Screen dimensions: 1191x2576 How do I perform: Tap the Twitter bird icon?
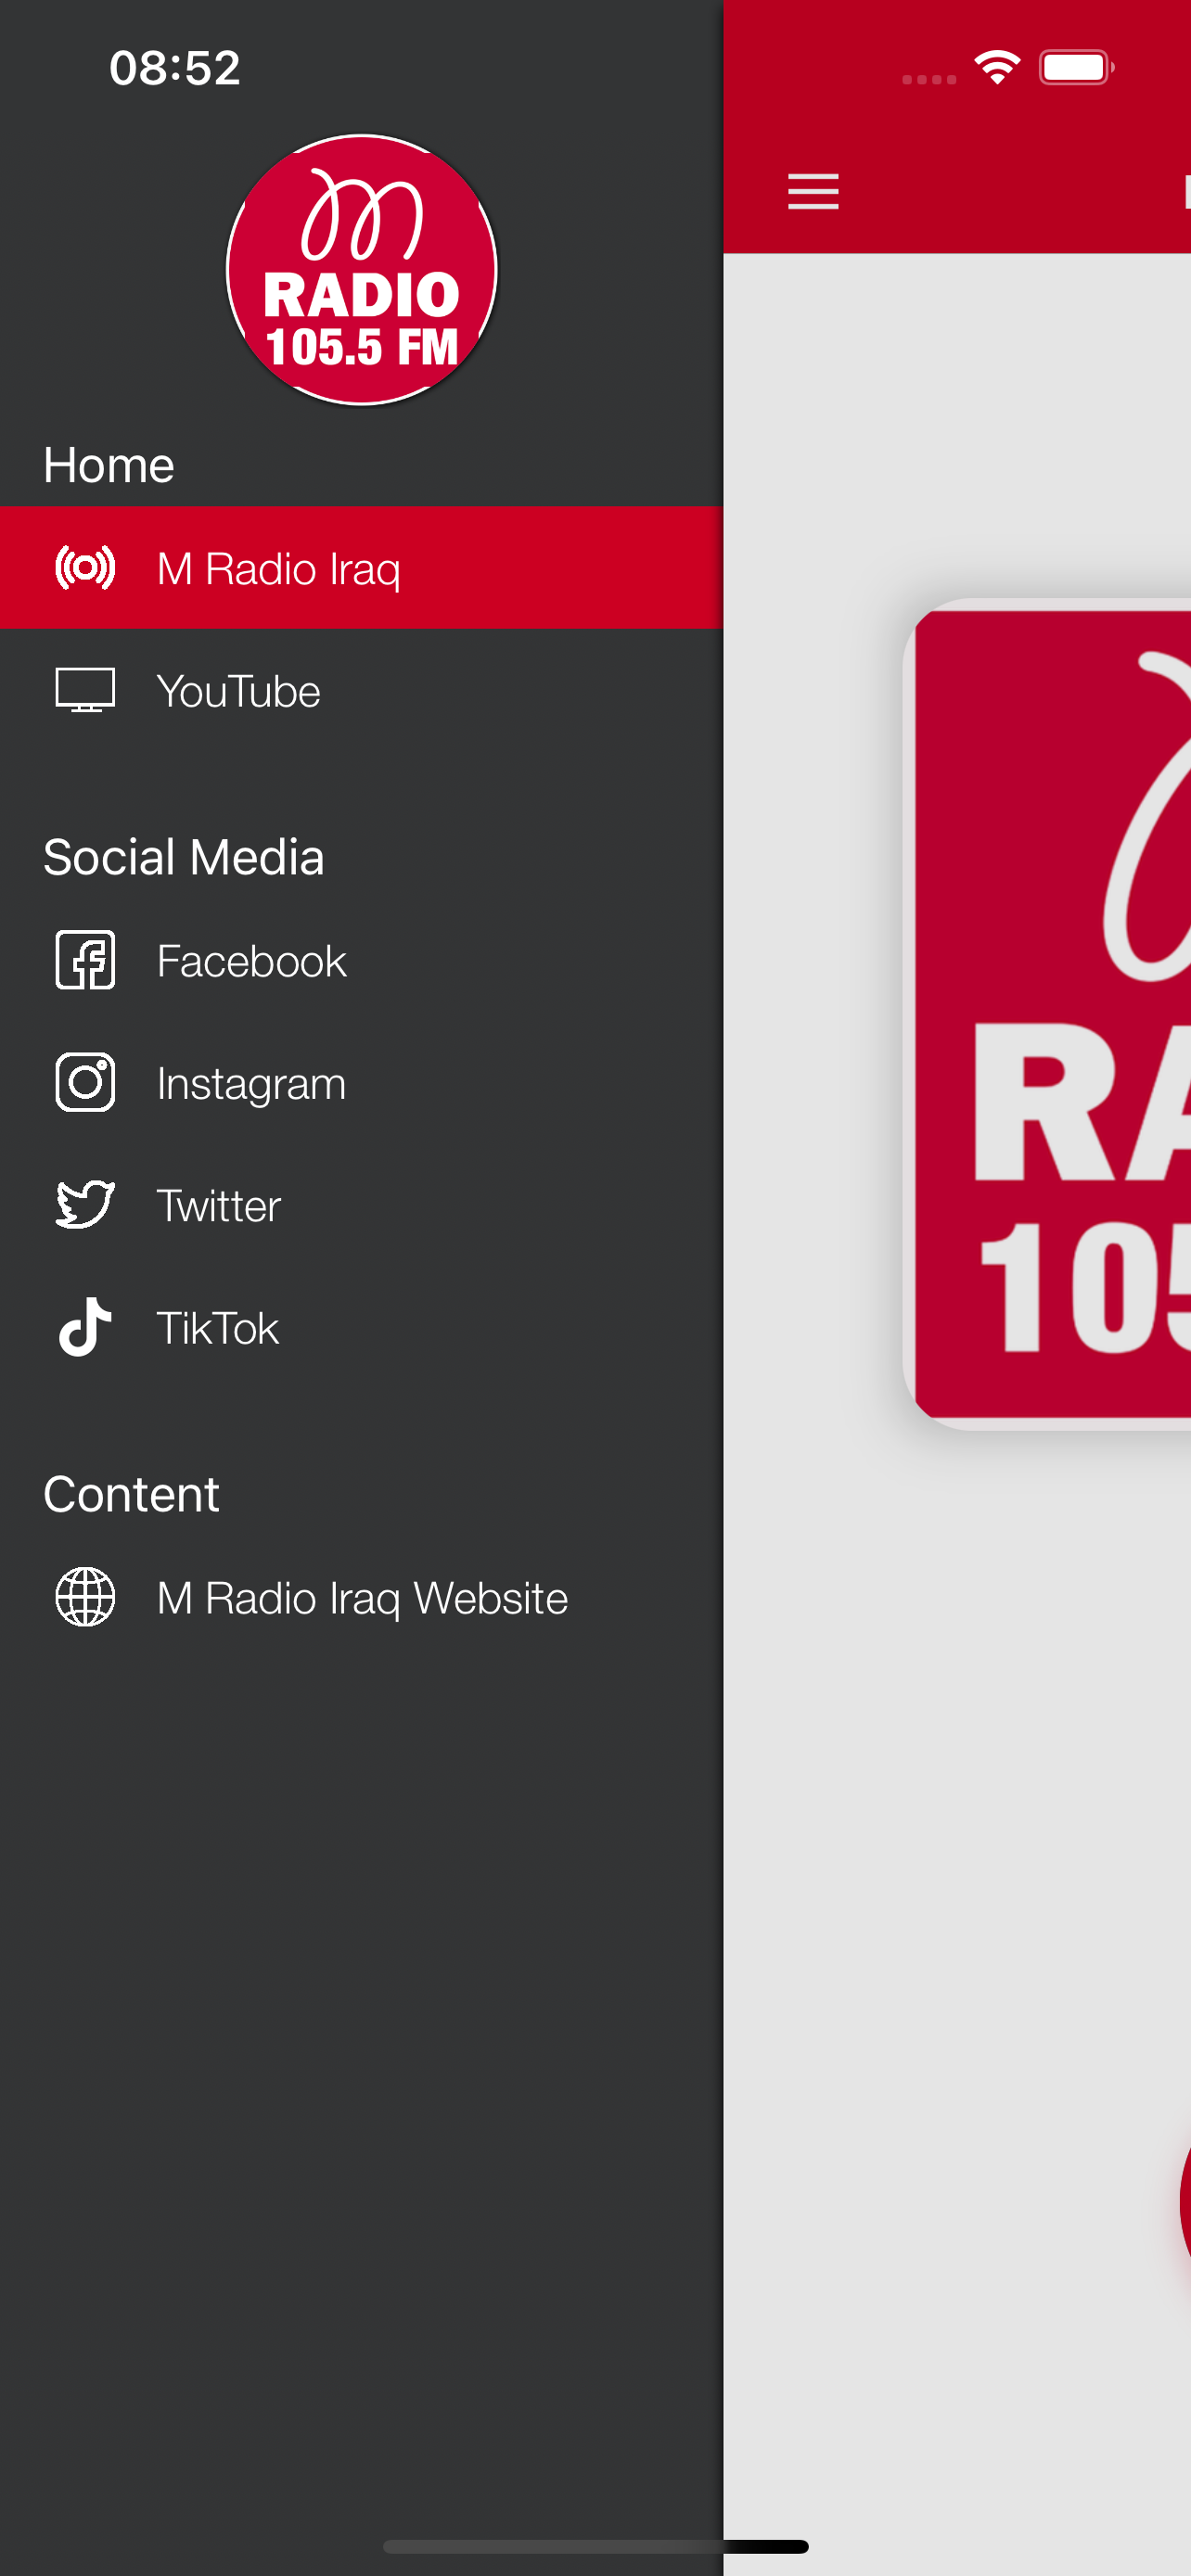pos(85,1204)
